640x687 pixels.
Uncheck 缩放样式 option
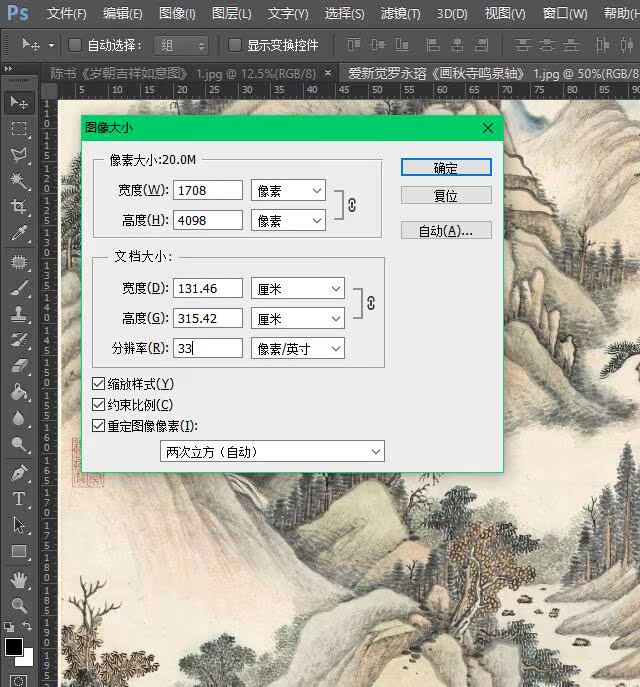tap(99, 384)
